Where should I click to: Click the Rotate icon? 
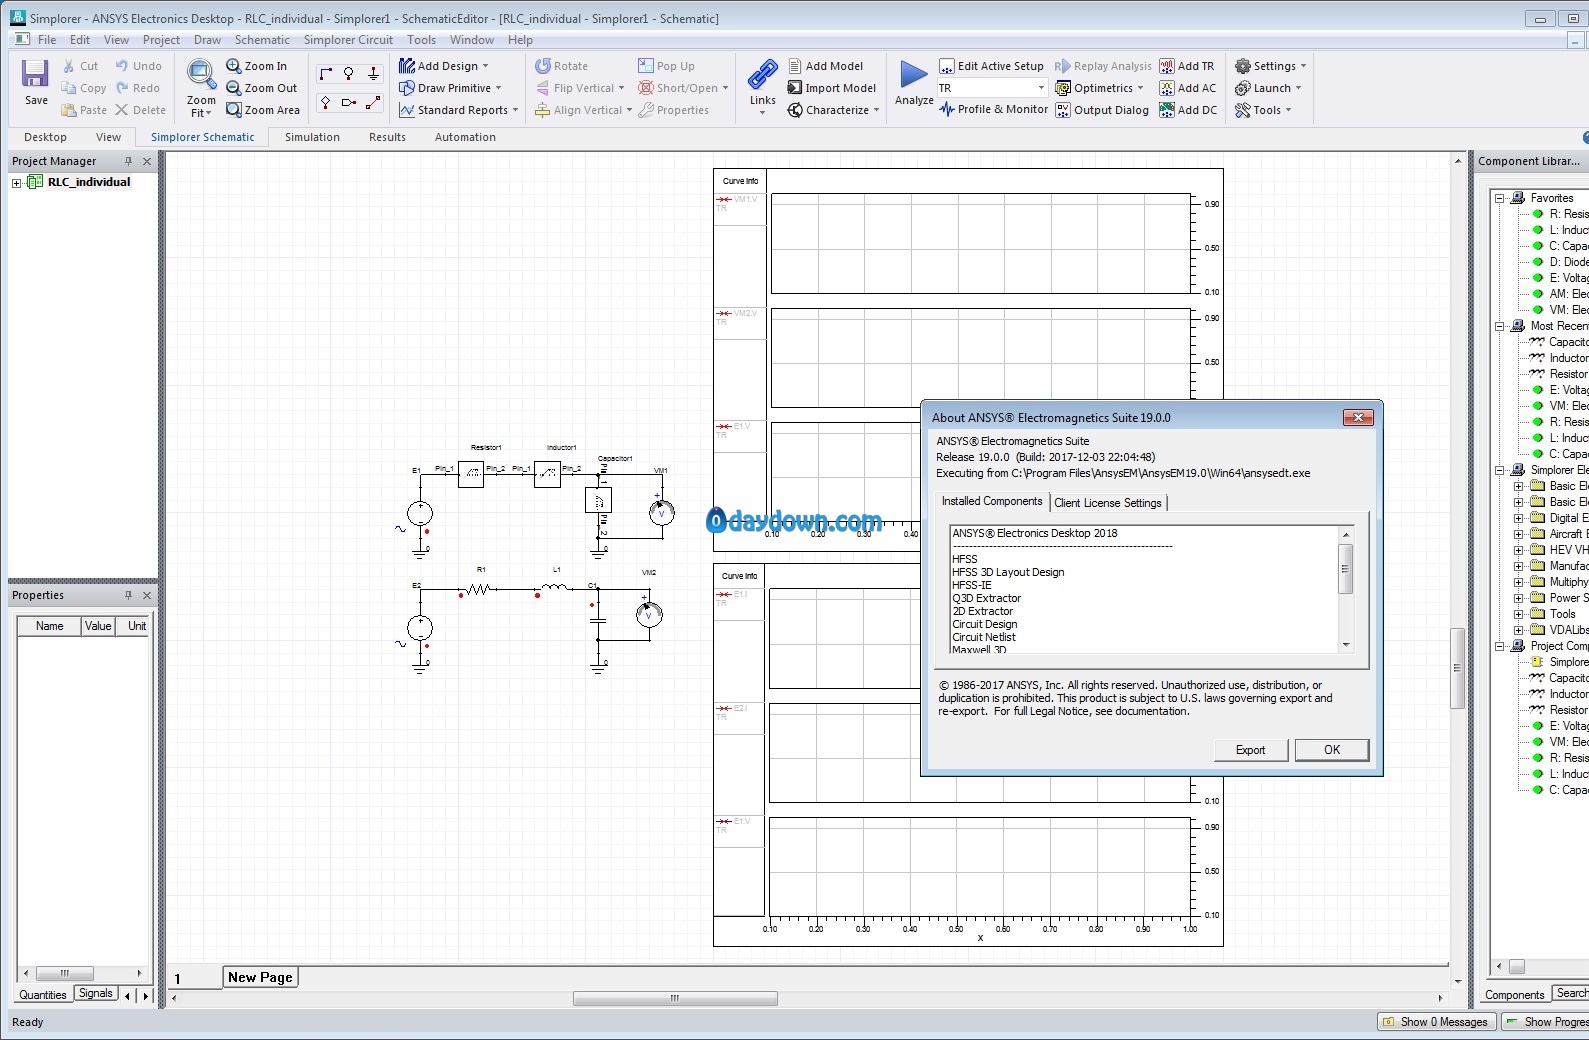point(543,66)
